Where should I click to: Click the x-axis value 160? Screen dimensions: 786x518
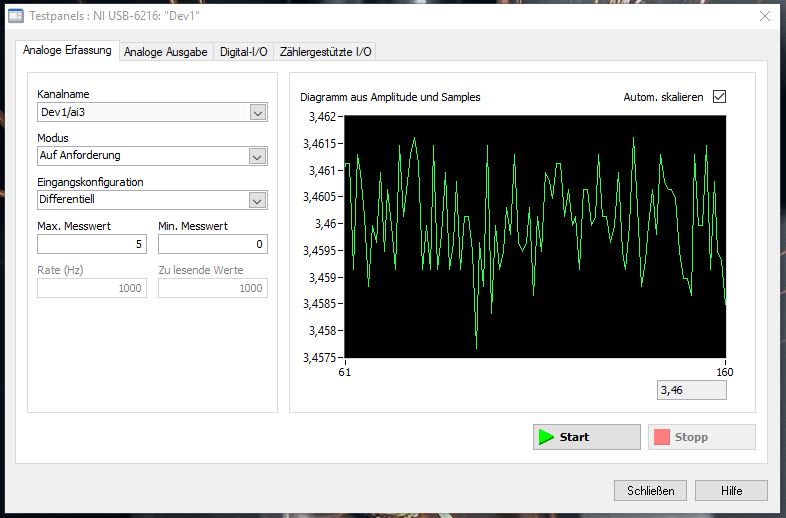[725, 372]
